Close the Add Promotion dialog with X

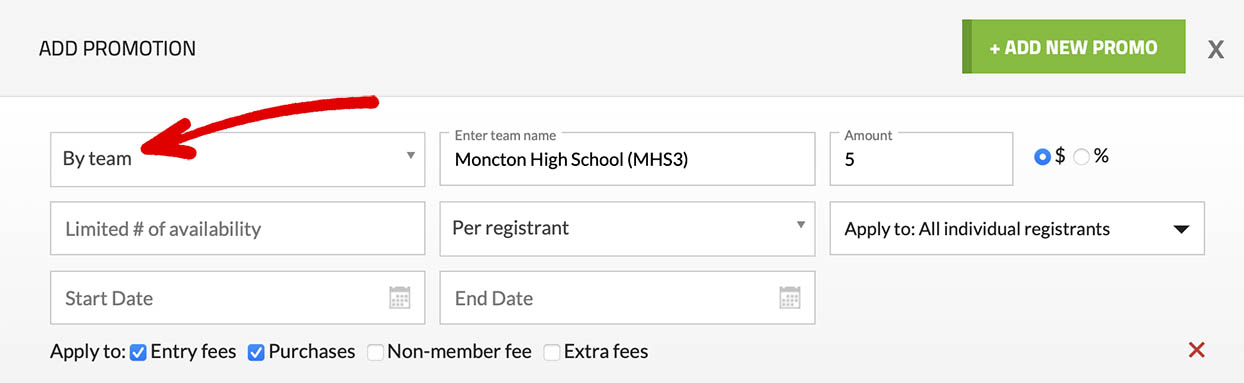[x=1216, y=50]
